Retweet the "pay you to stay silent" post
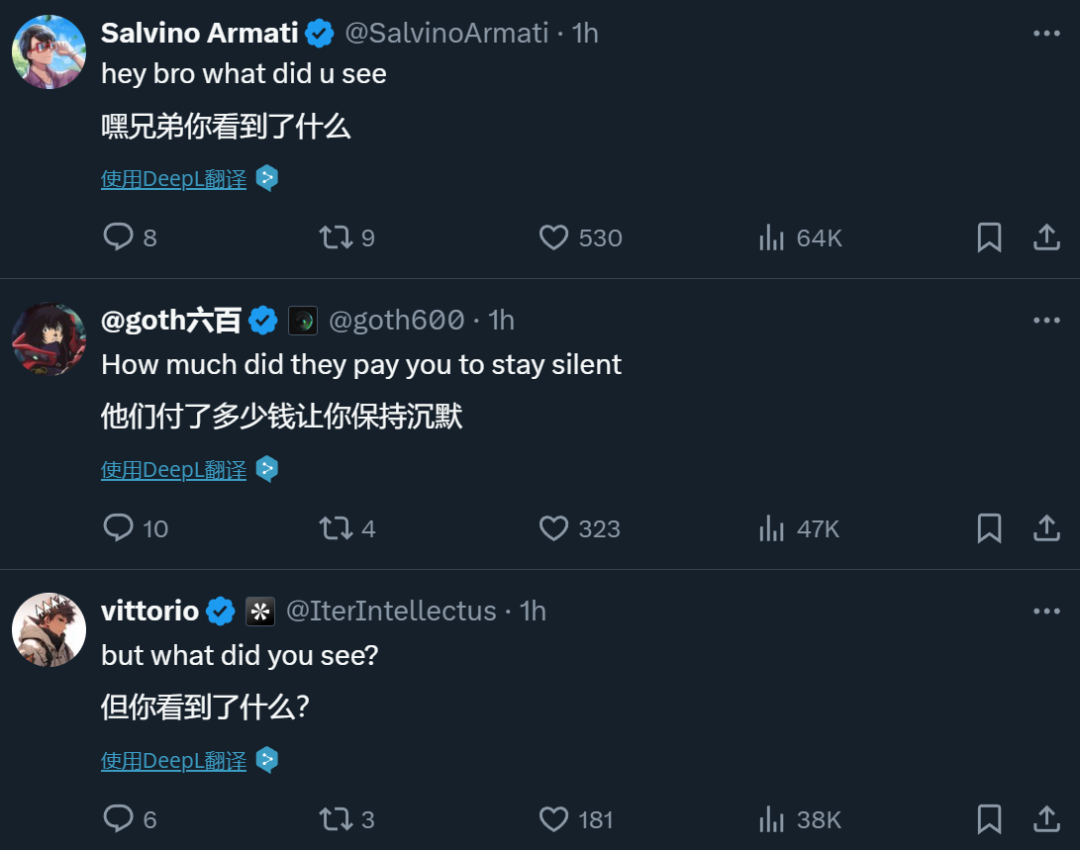The width and height of the screenshot is (1080, 850). click(x=333, y=528)
